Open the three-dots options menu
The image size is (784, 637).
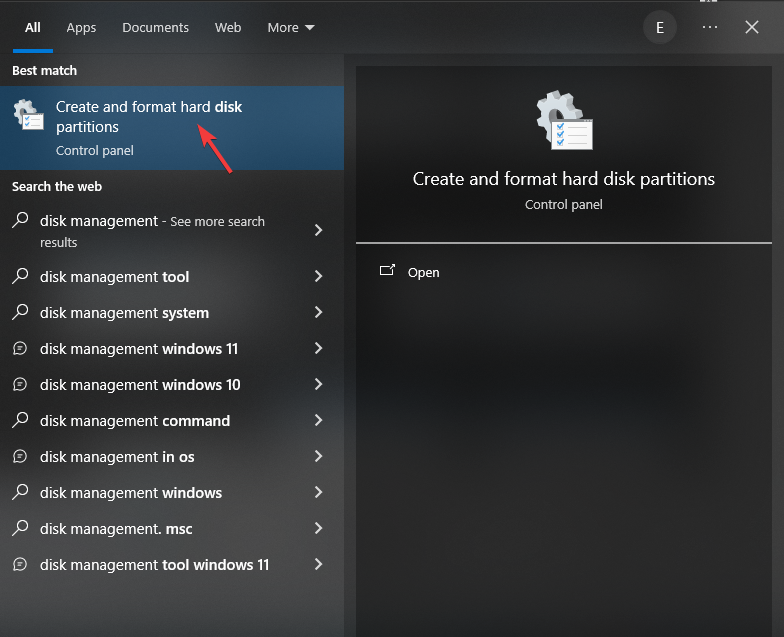(x=710, y=28)
